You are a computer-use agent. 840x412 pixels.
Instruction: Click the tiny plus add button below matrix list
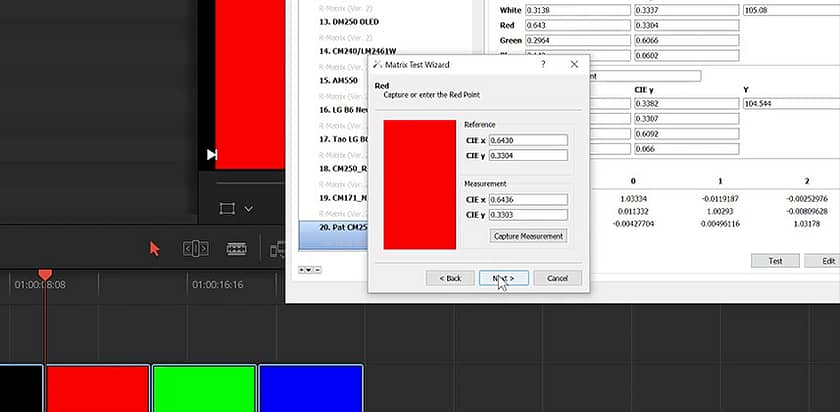[302, 269]
